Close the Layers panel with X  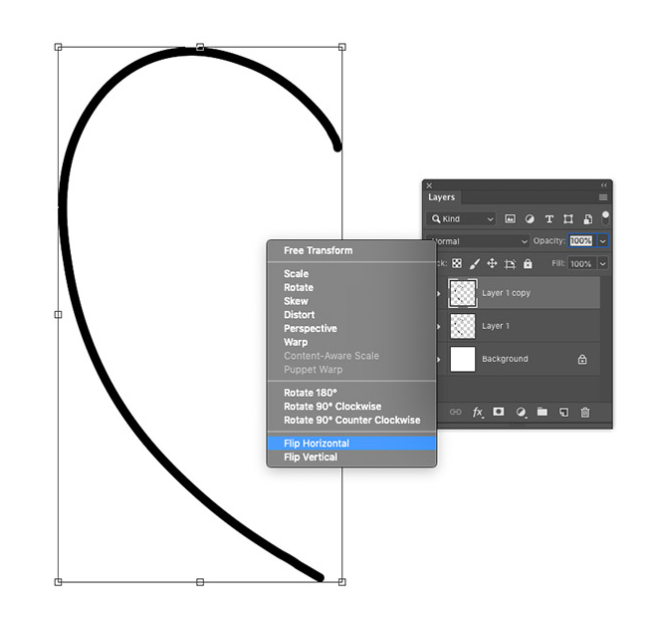pos(429,185)
